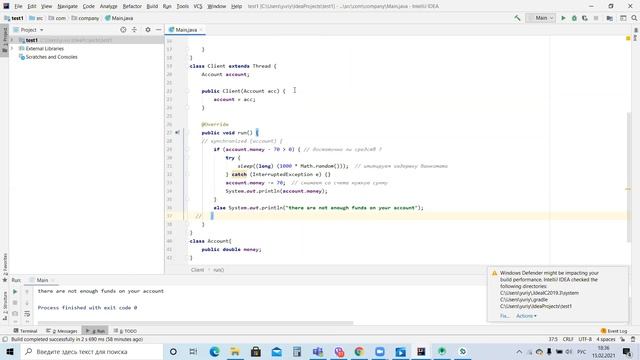Open File Explorer from the taskbar
Image resolution: width=640 pixels, height=360 pixels.
pyautogui.click(x=235, y=351)
